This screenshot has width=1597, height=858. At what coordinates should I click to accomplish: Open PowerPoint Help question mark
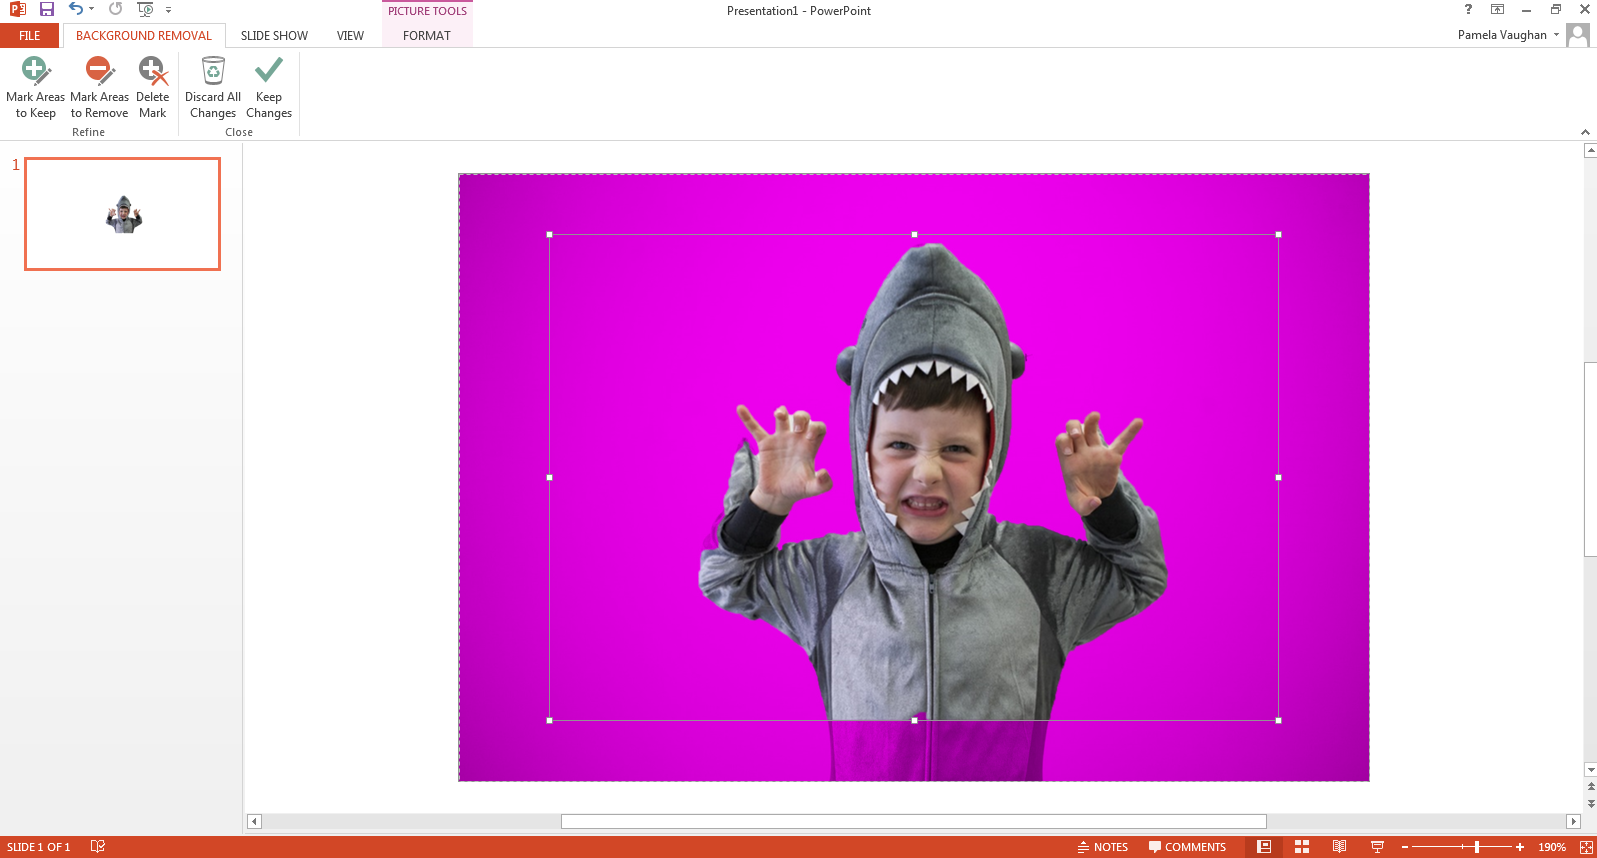[x=1468, y=10]
